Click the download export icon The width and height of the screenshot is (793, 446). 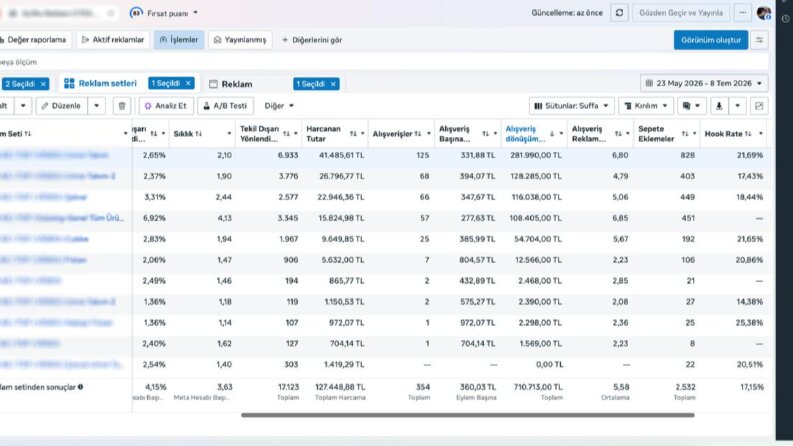719,106
